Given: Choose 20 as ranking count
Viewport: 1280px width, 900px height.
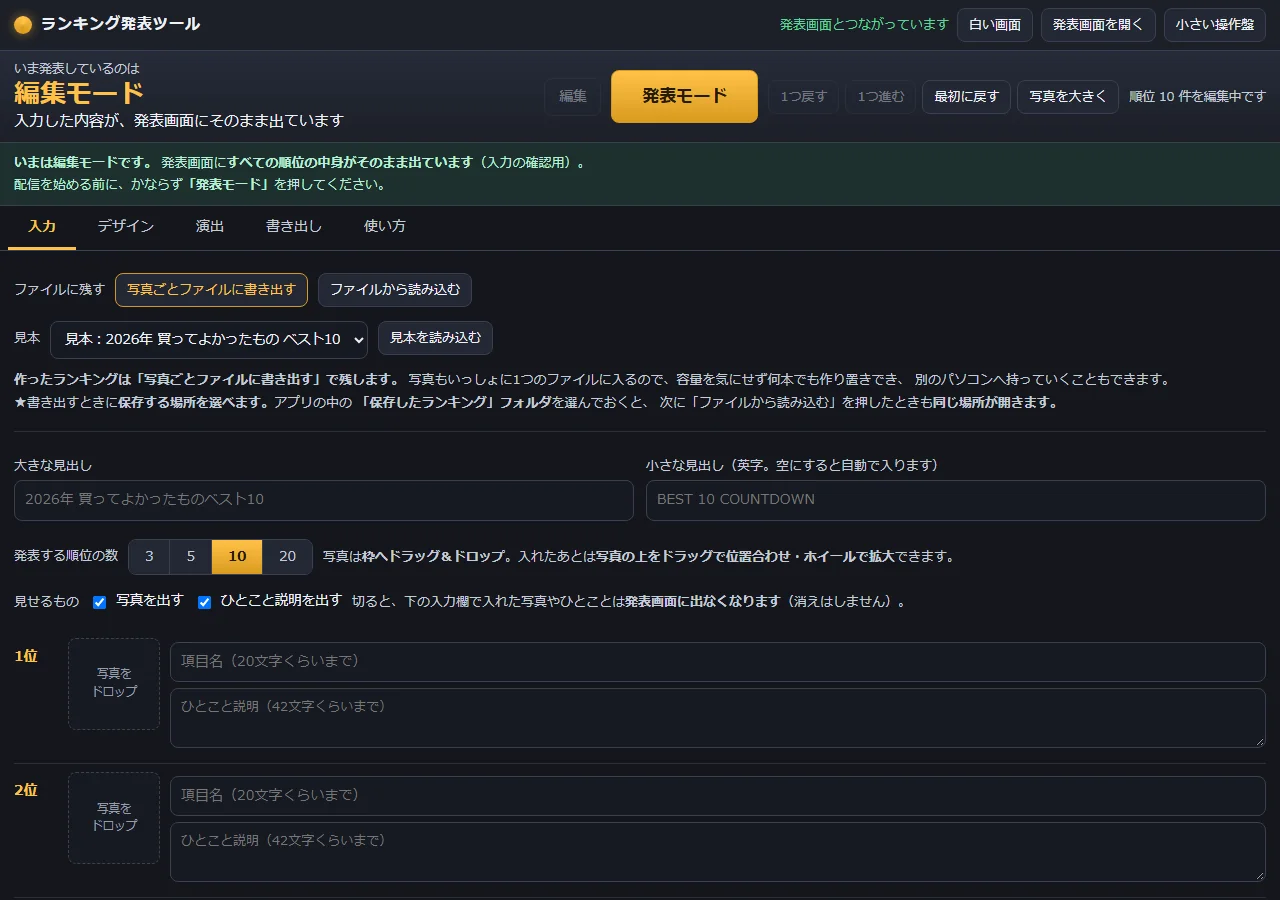Looking at the screenshot, I should tap(287, 557).
